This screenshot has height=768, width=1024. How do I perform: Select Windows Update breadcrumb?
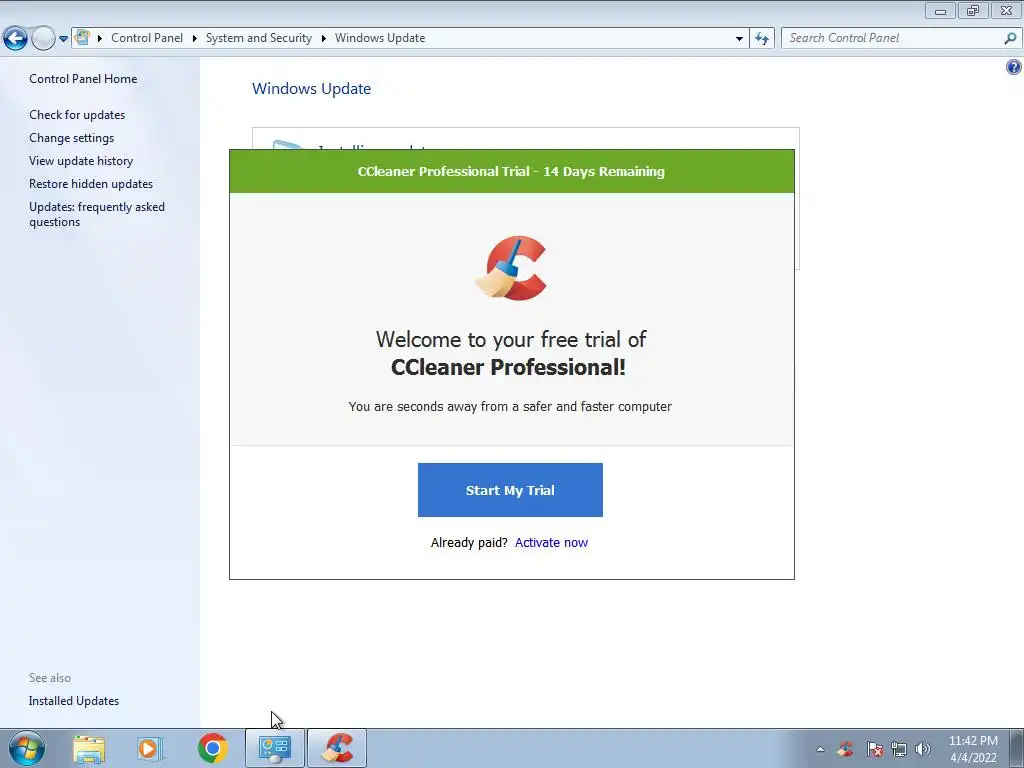click(x=380, y=38)
